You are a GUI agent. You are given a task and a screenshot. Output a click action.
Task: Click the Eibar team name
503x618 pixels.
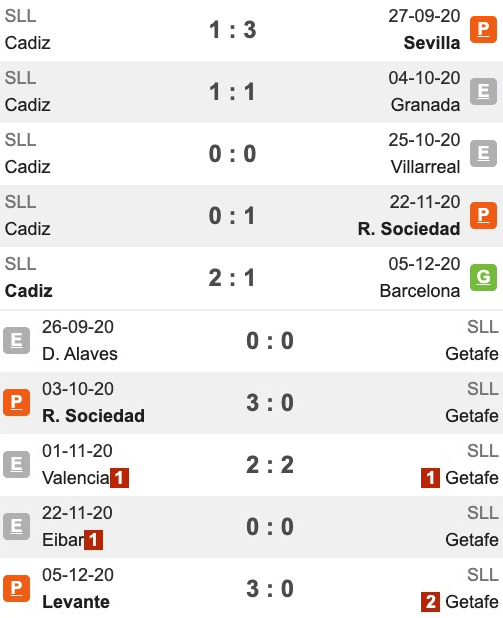(63, 540)
